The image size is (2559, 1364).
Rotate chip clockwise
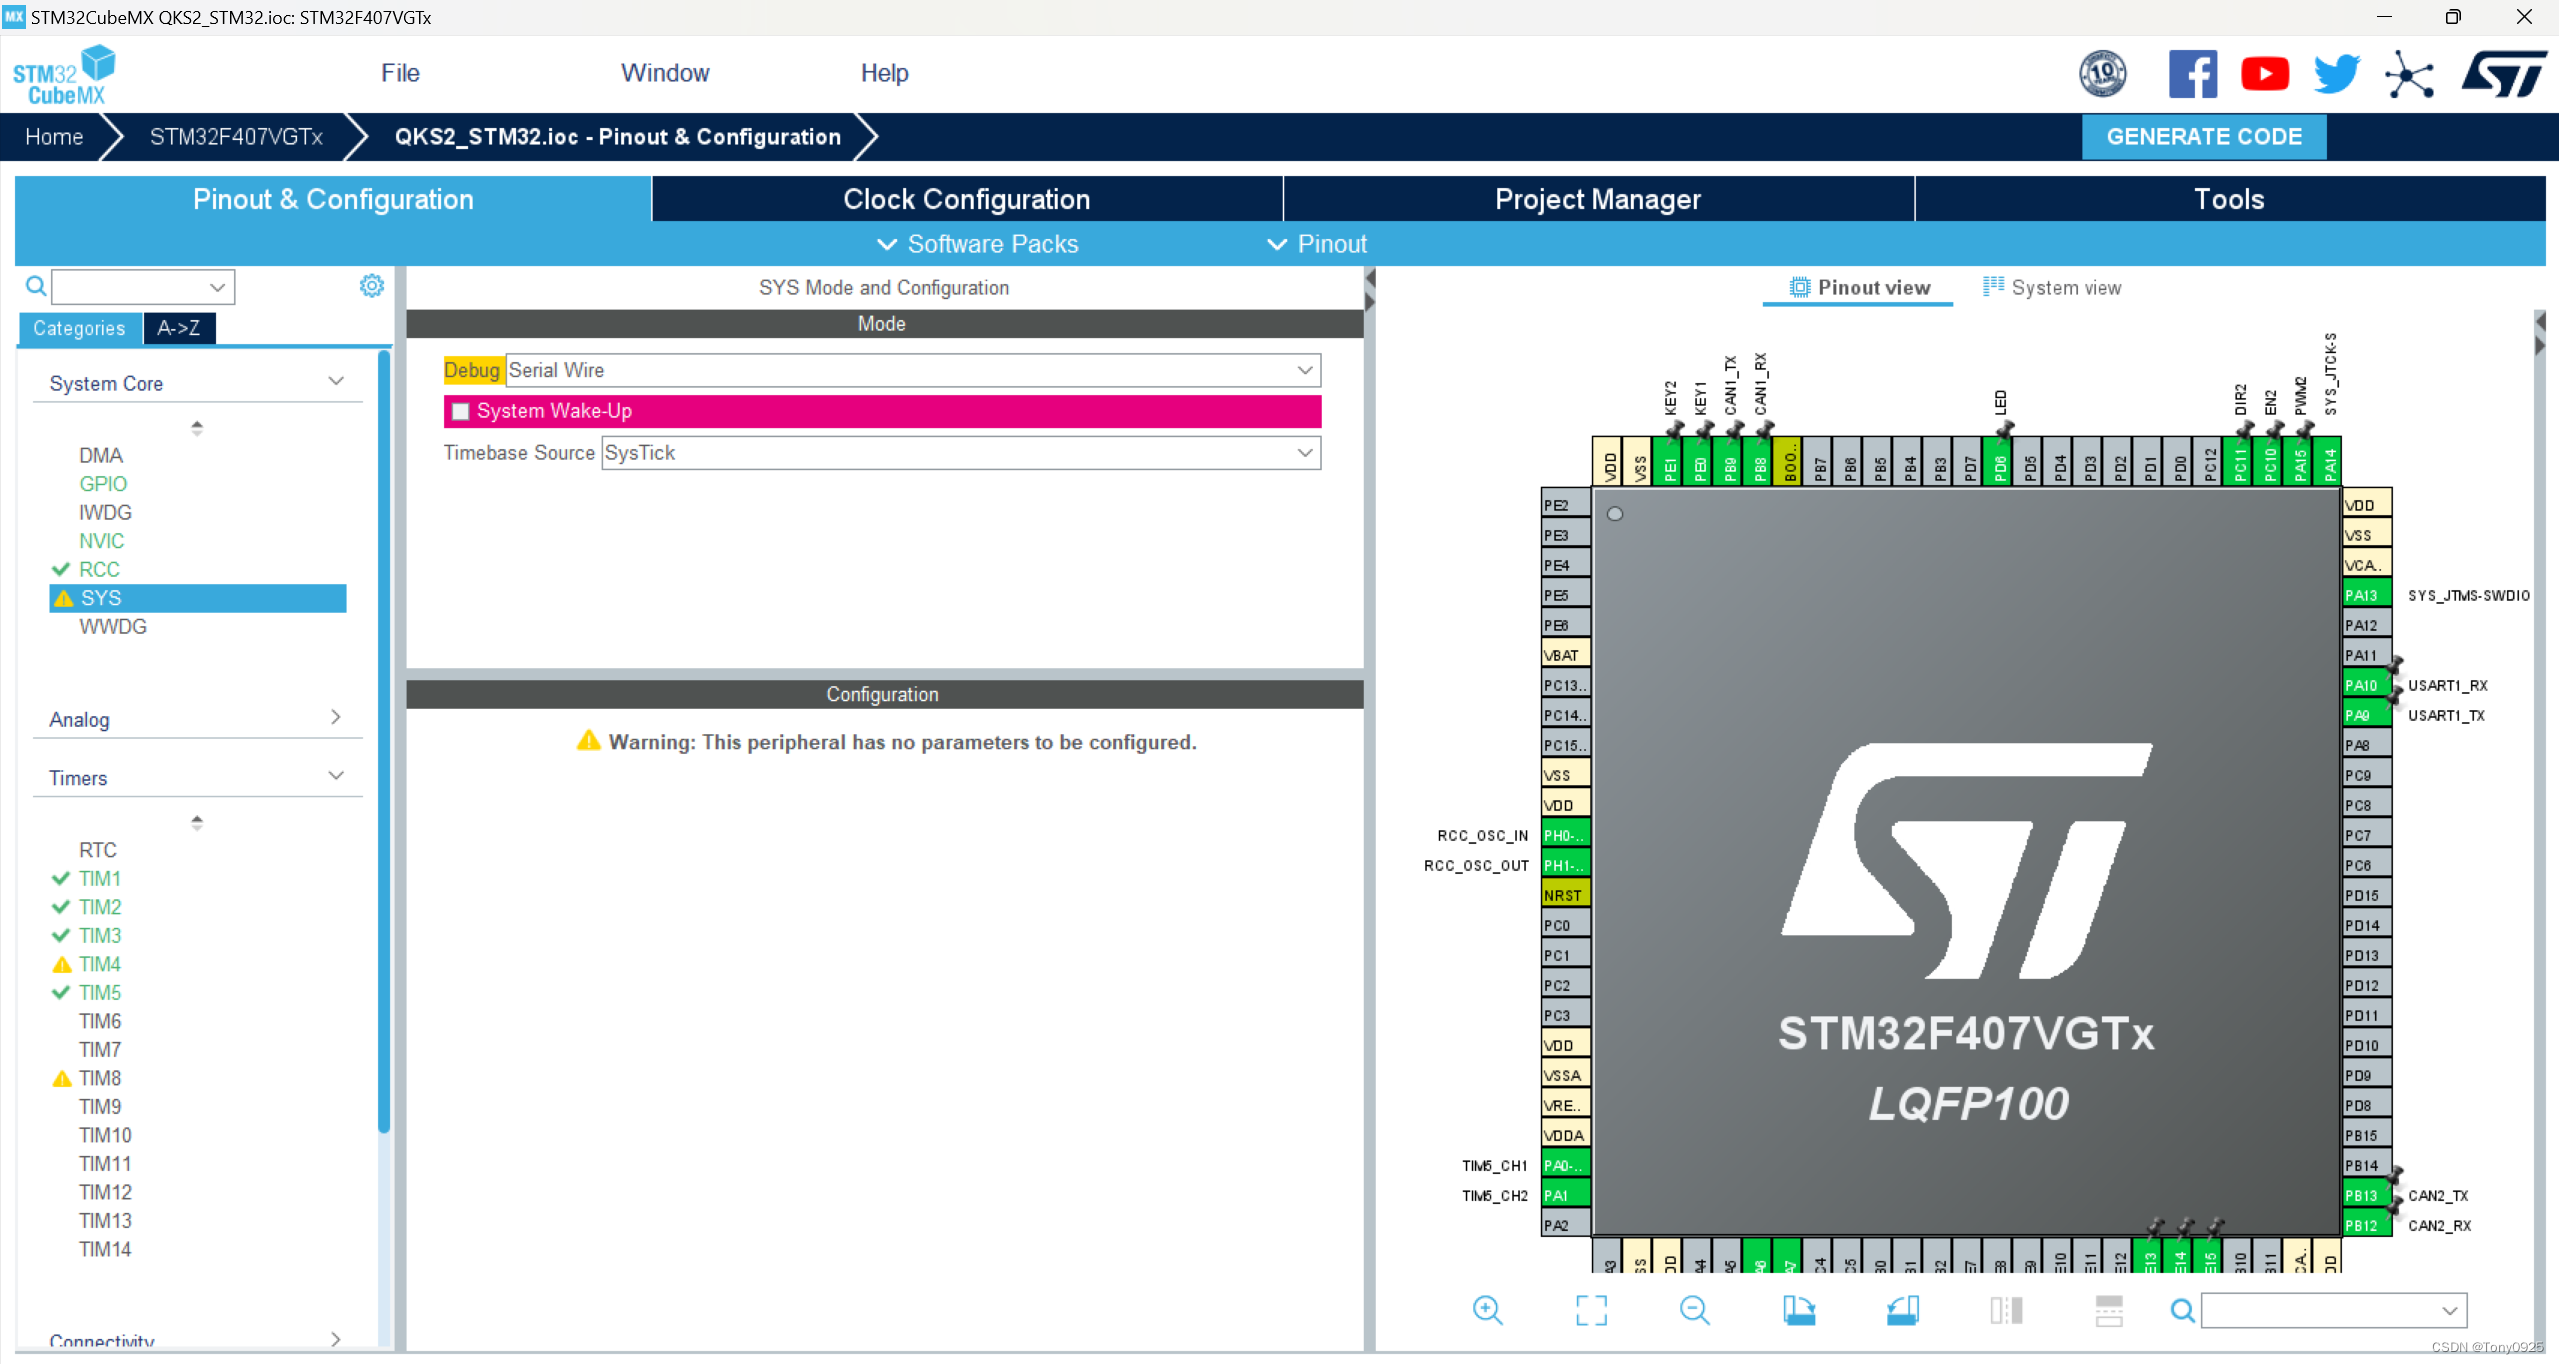pyautogui.click(x=1798, y=1309)
